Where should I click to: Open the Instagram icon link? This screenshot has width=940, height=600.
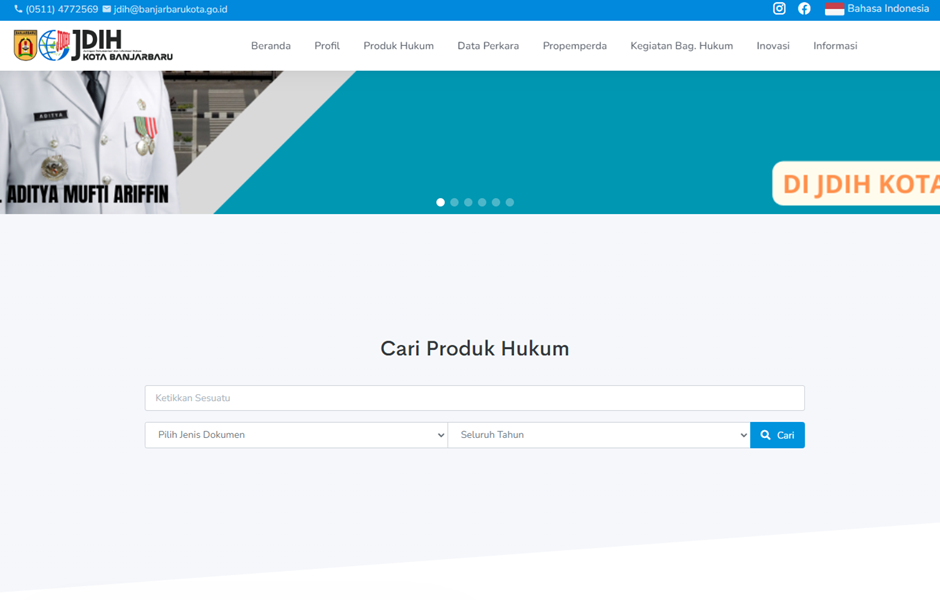[x=779, y=9]
